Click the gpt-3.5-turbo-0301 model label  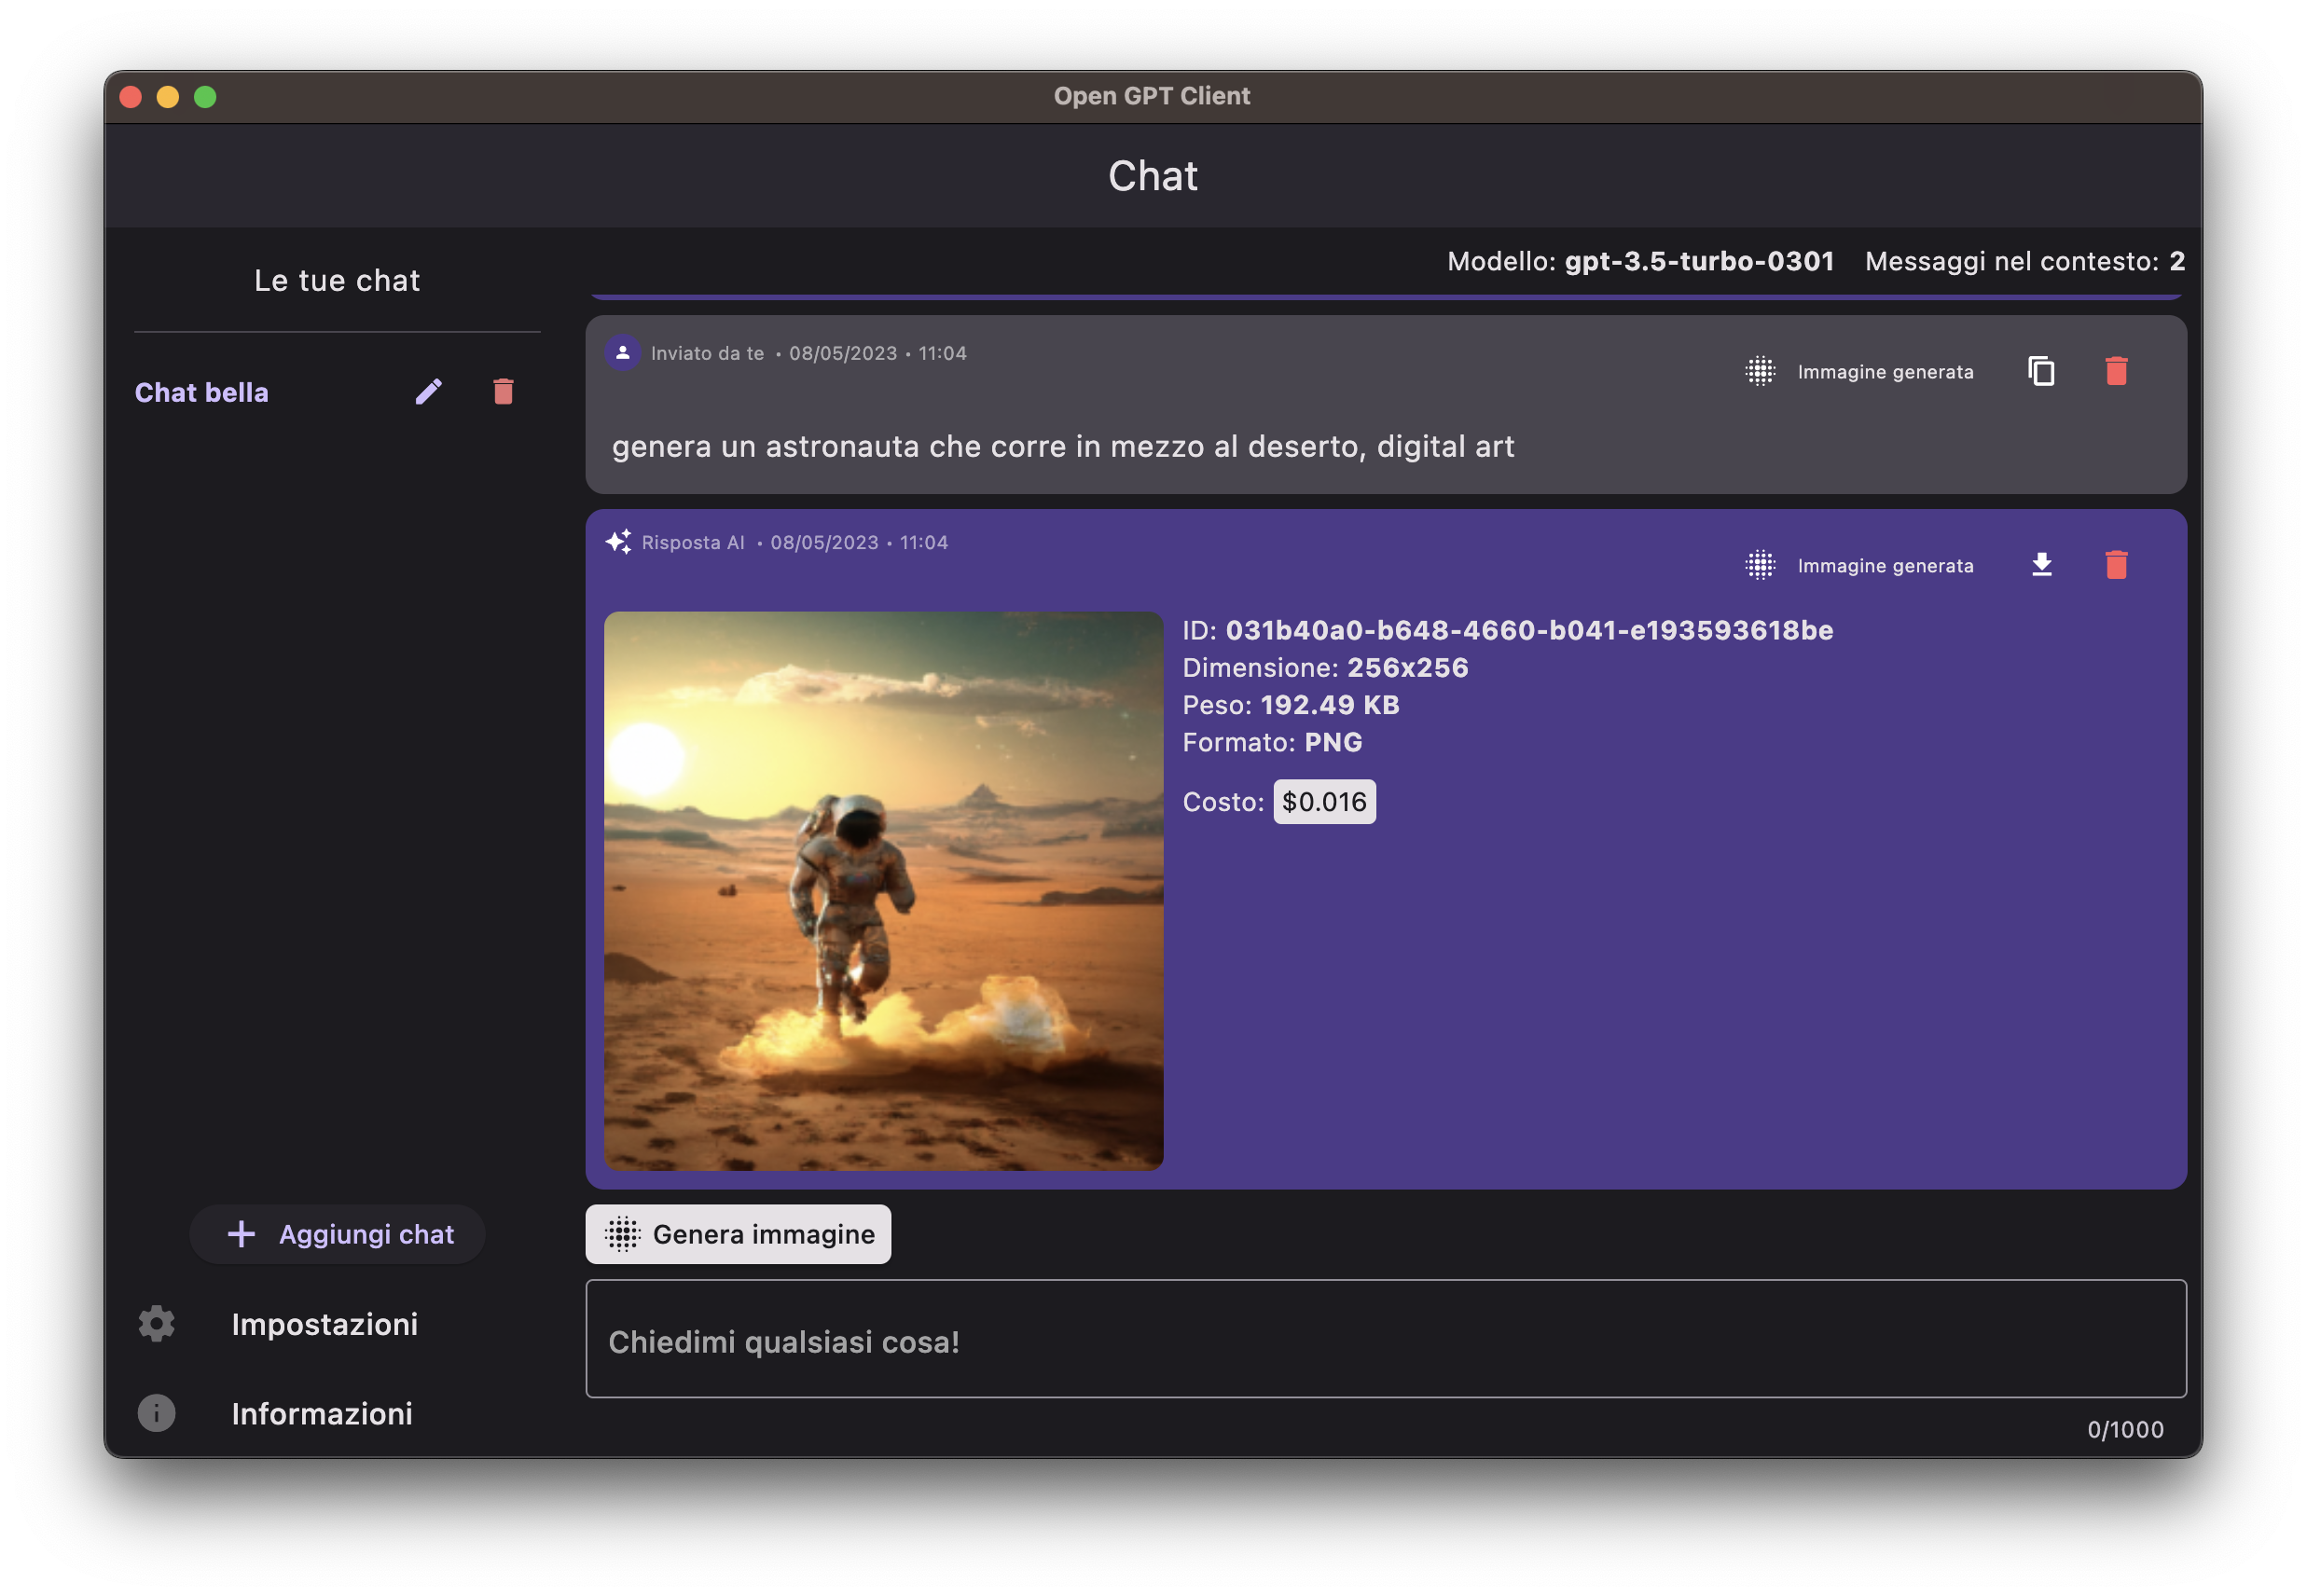[x=1698, y=262]
